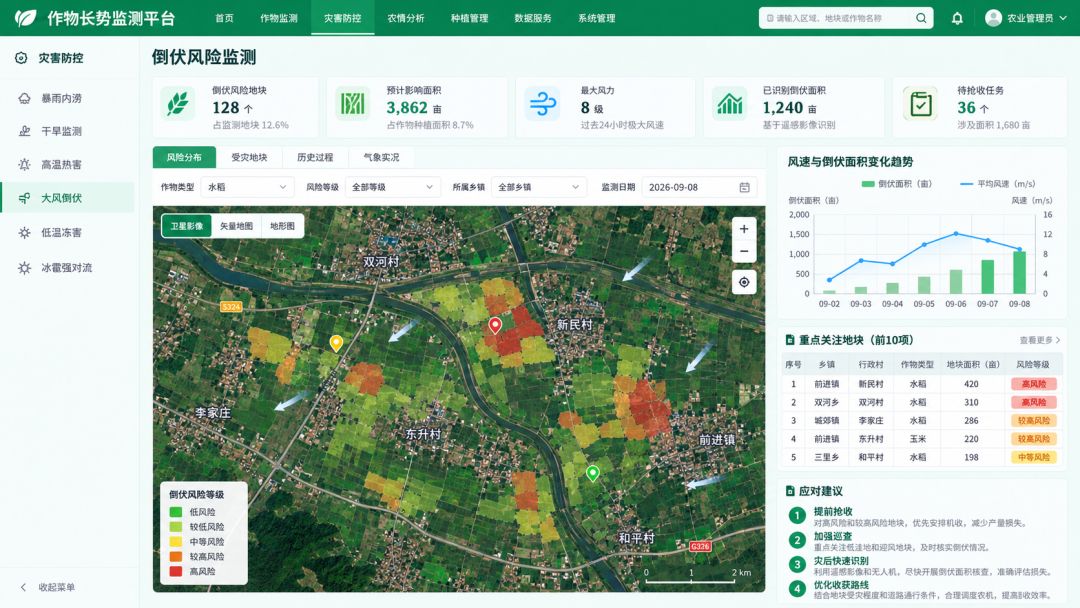Click the 干旱监测 sidebar icon
The width and height of the screenshot is (1080, 608).
pyautogui.click(x=25, y=131)
